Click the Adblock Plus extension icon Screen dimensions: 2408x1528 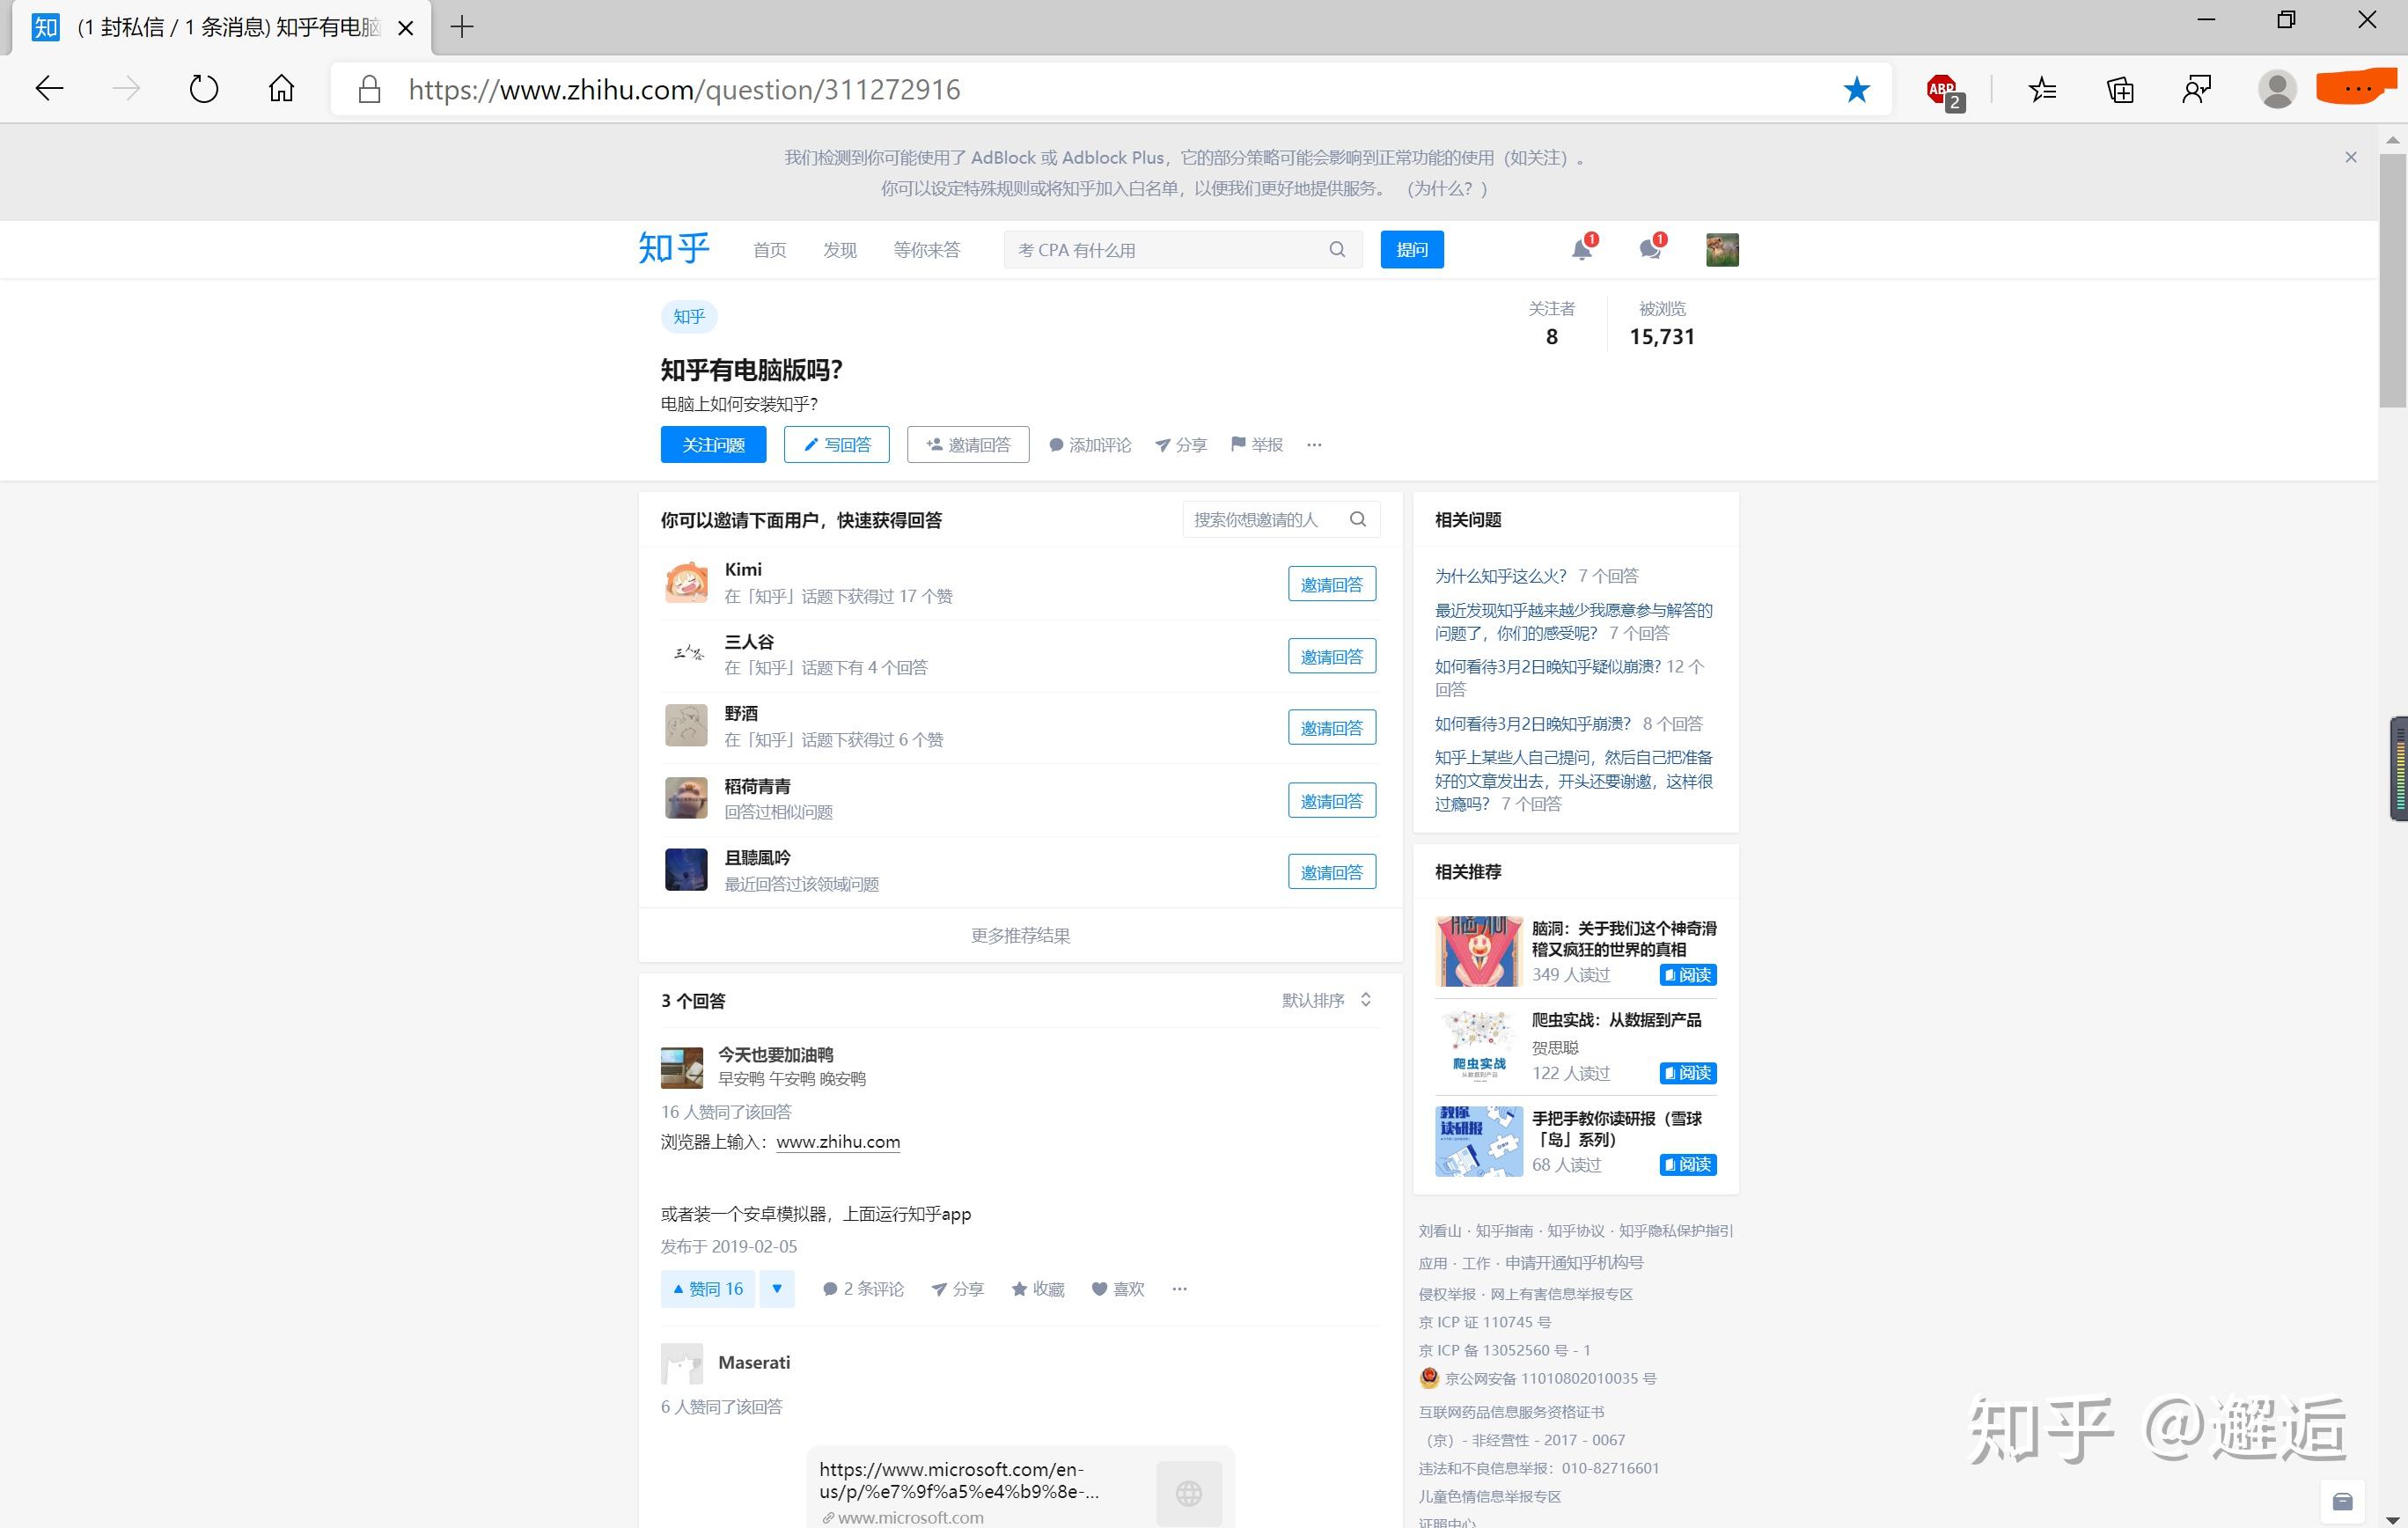[x=1943, y=90]
